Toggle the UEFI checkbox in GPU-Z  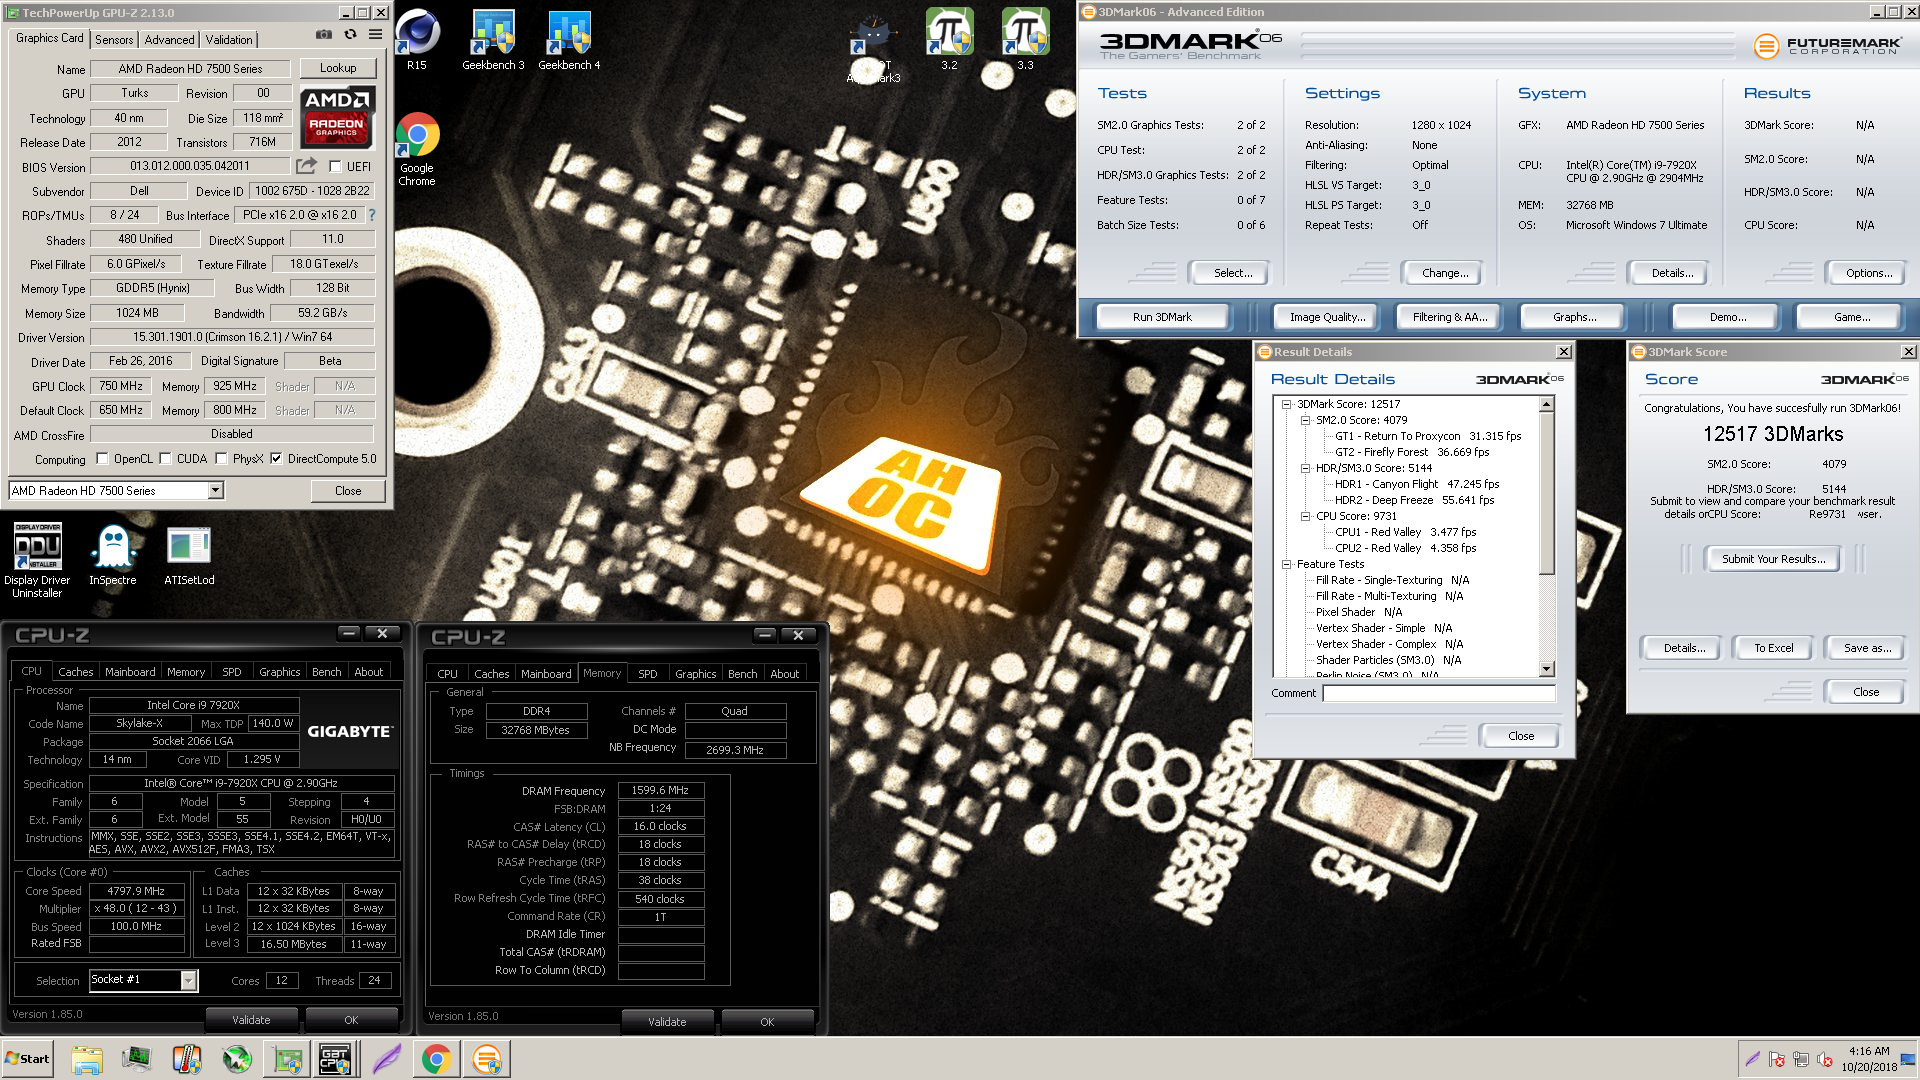click(335, 167)
